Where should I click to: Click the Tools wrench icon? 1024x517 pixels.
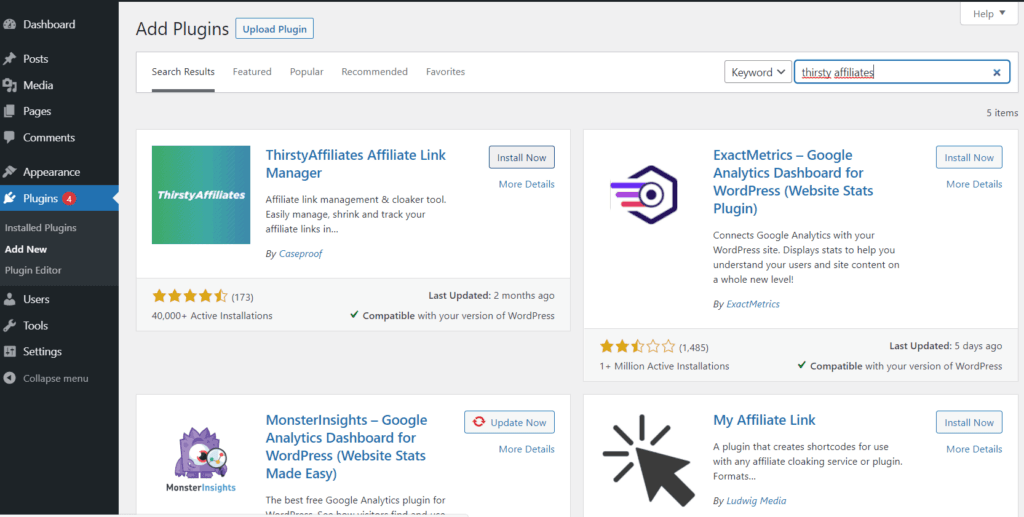pos(9,326)
